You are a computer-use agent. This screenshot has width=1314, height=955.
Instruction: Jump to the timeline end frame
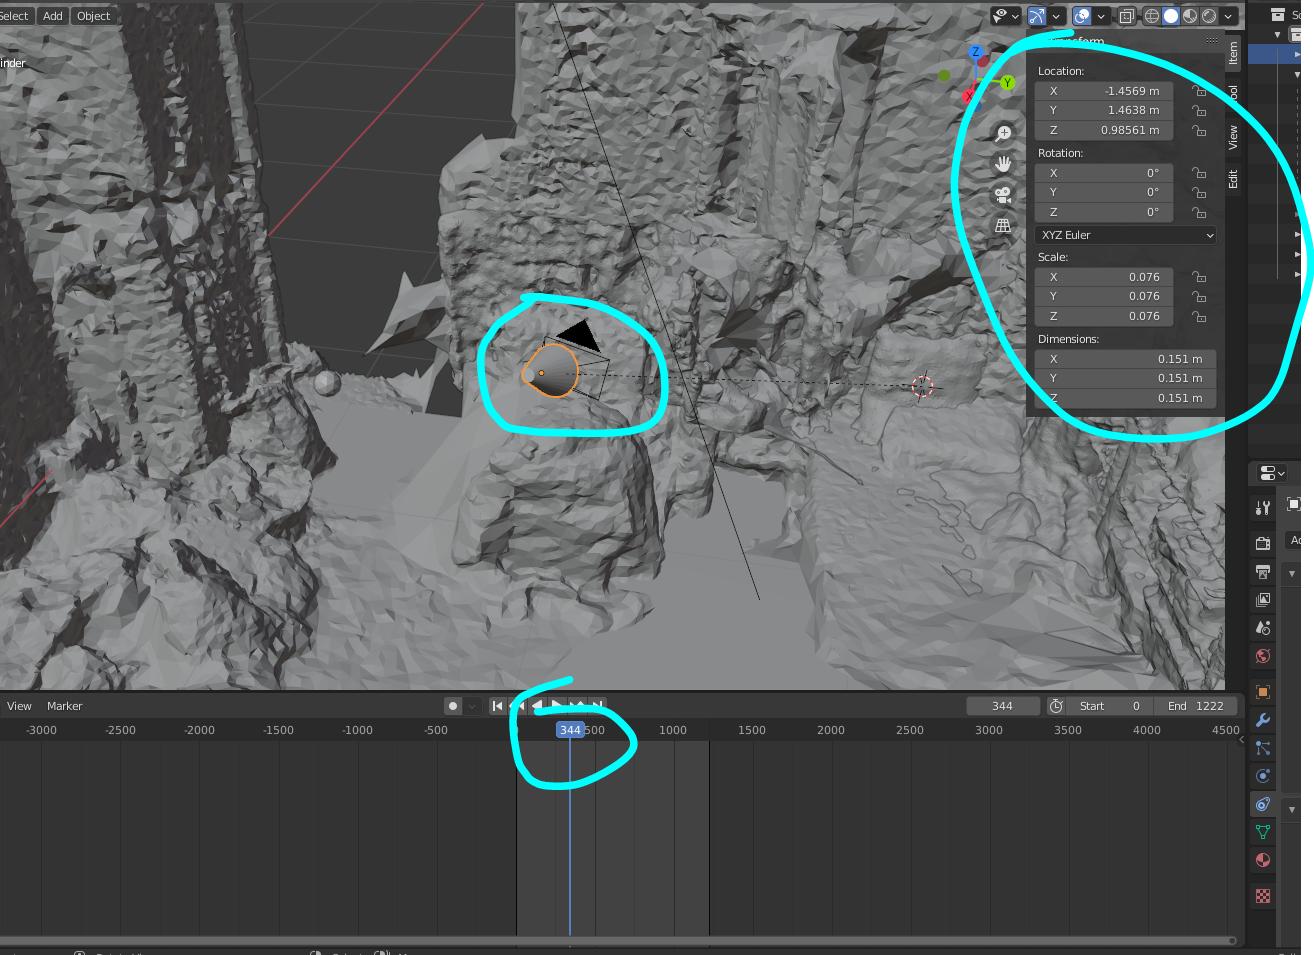click(597, 706)
